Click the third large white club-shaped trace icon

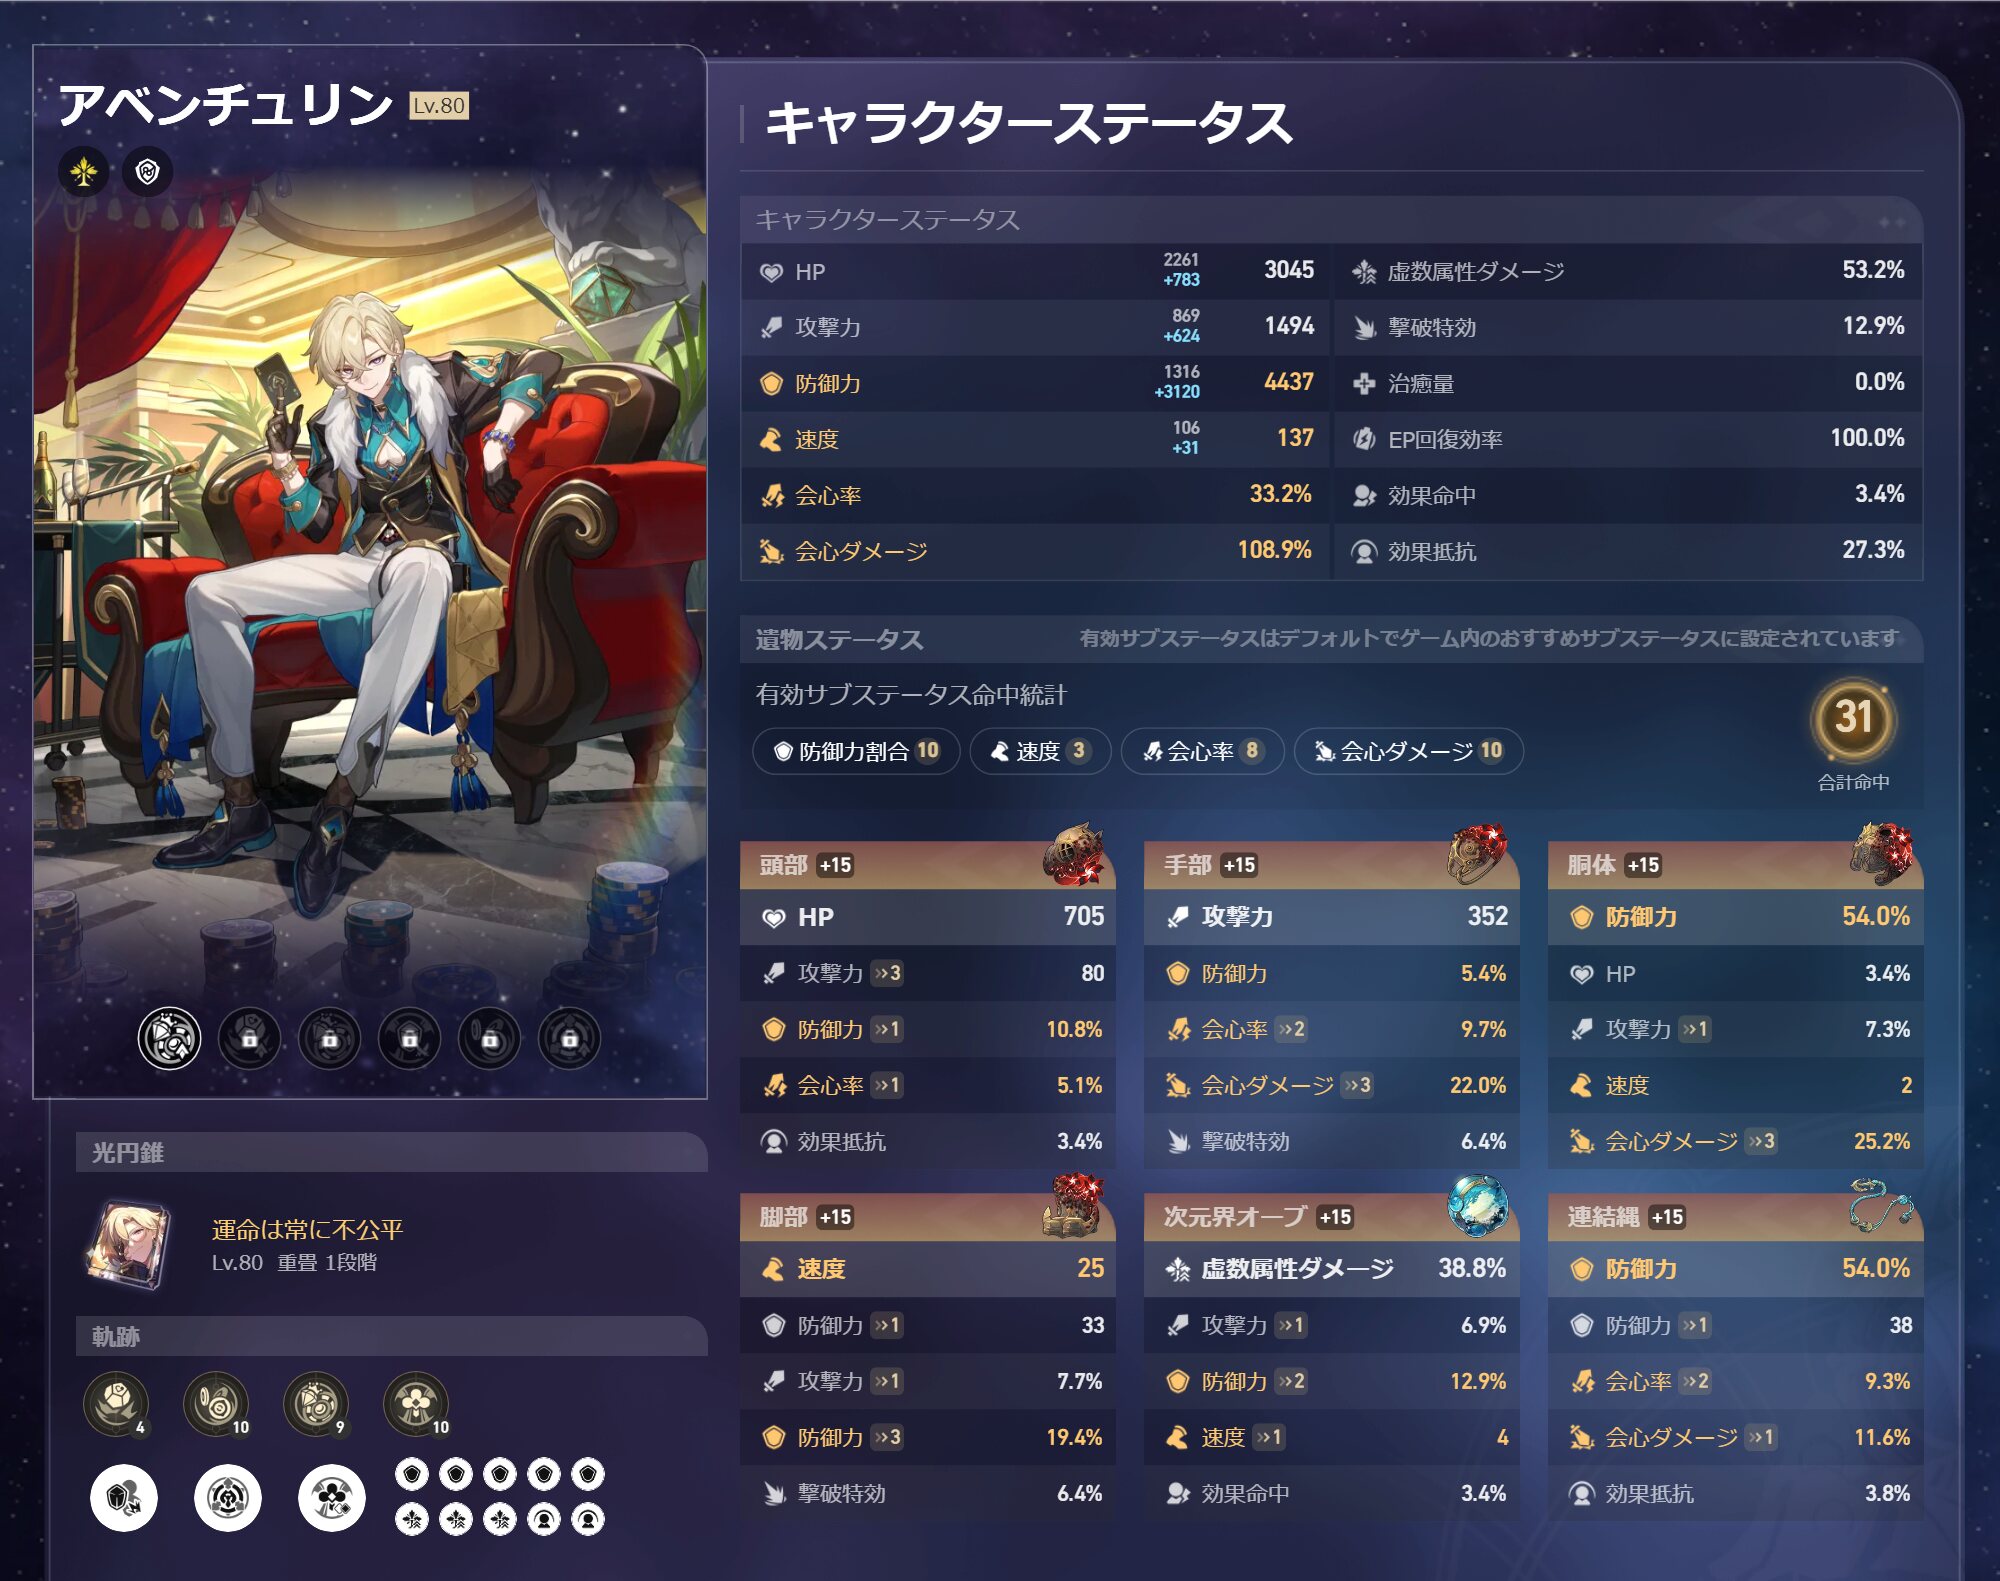pyautogui.click(x=332, y=1497)
